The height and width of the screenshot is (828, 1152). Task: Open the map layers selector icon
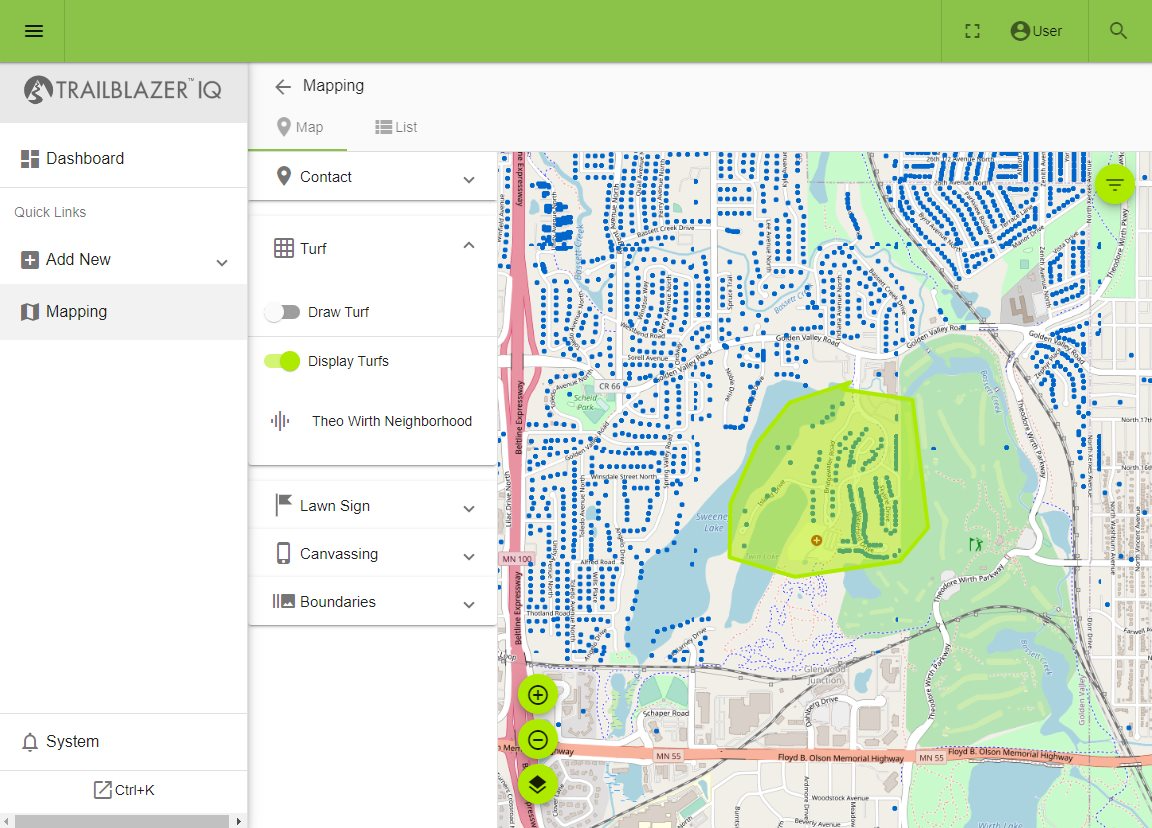[x=537, y=784]
